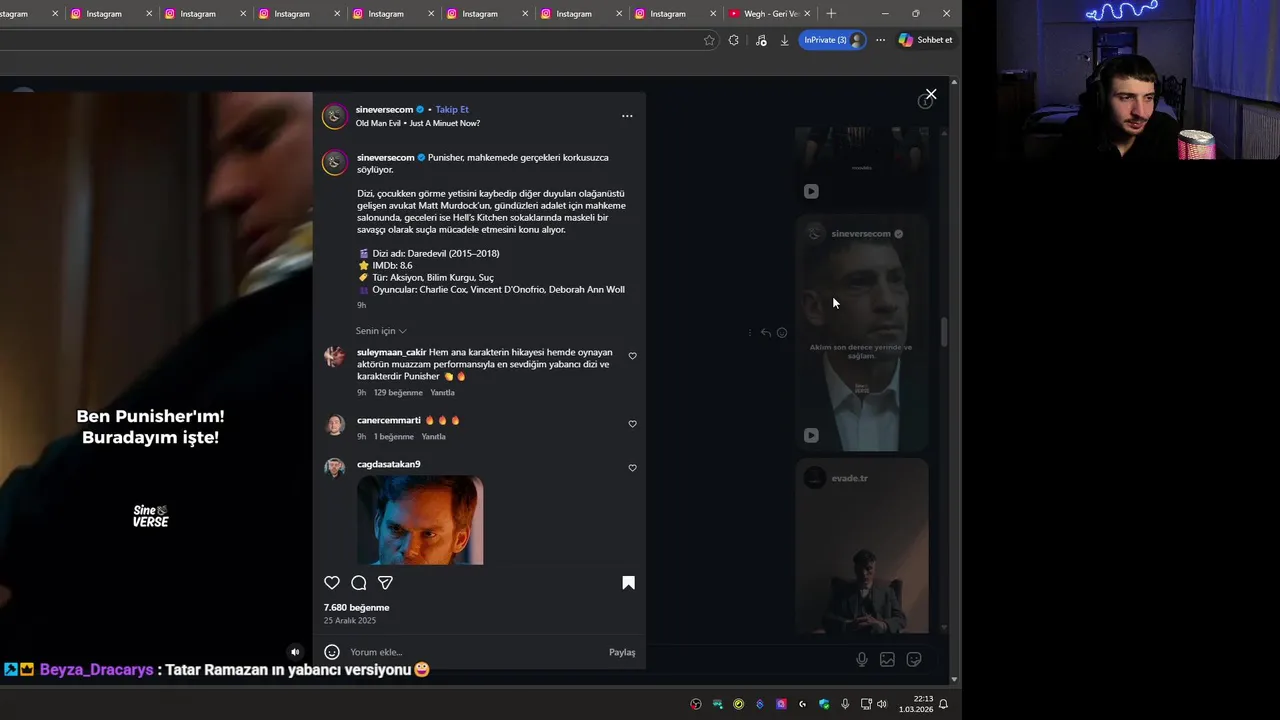
Task: Open the browser extensions puzzle icon
Action: pyautogui.click(x=734, y=40)
